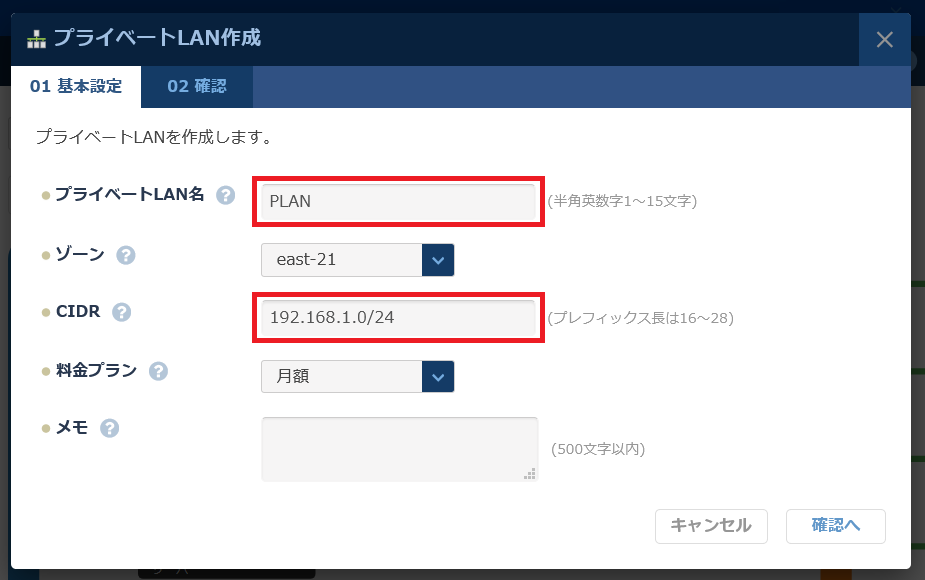925x580 pixels.
Task: Click the ゾーン dropdown arrow button
Action: (x=438, y=260)
